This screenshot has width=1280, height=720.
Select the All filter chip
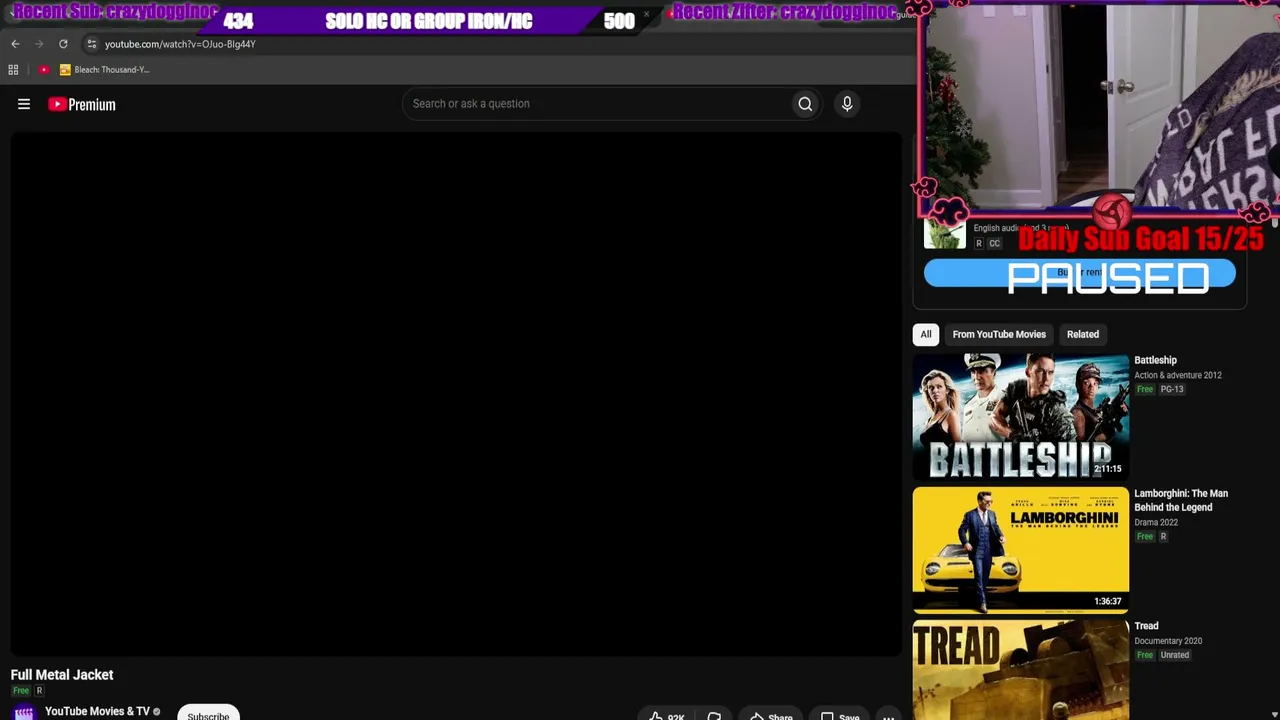coord(926,334)
